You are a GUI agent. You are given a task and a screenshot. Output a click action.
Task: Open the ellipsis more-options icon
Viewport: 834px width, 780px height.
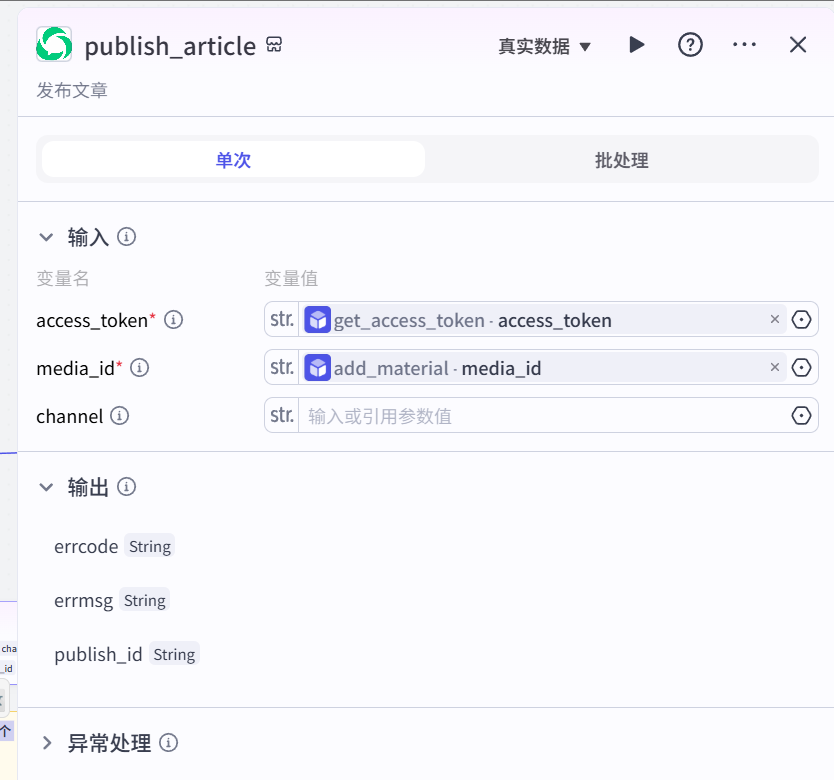744,44
